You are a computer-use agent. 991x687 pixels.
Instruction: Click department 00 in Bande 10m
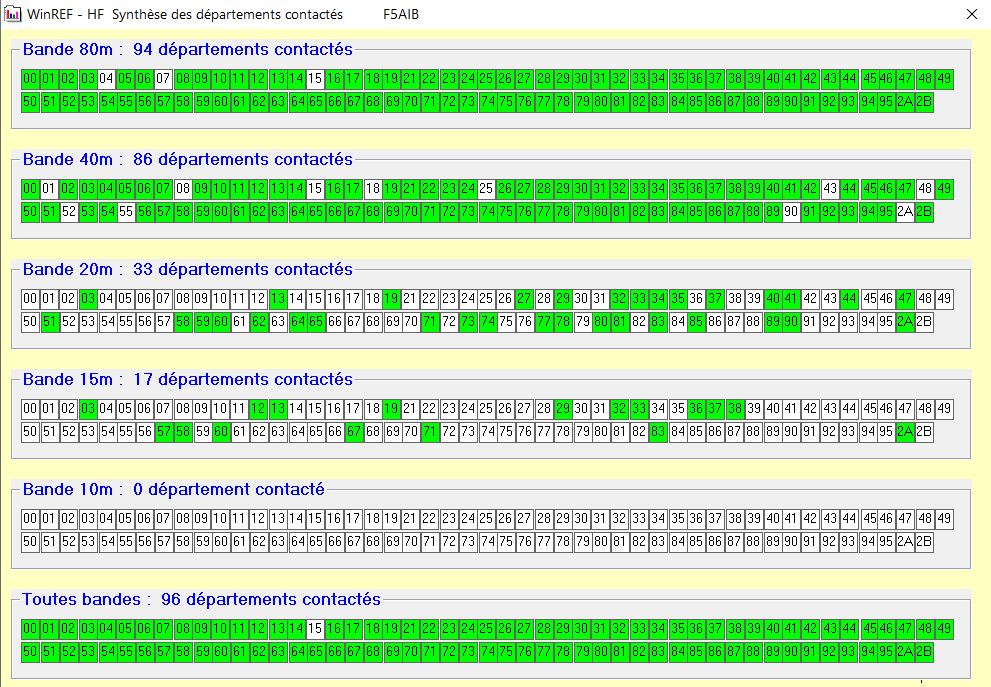[31, 519]
